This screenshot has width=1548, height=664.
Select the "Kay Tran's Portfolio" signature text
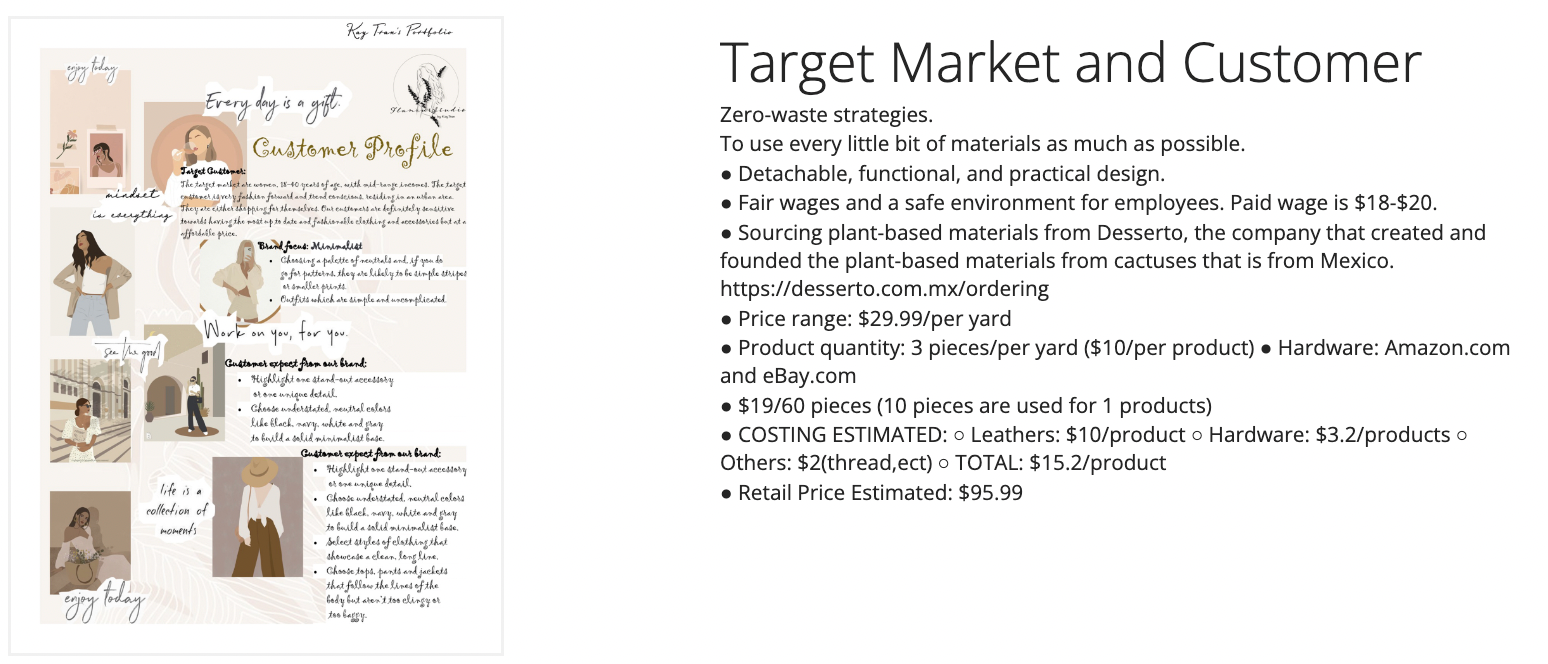(399, 31)
